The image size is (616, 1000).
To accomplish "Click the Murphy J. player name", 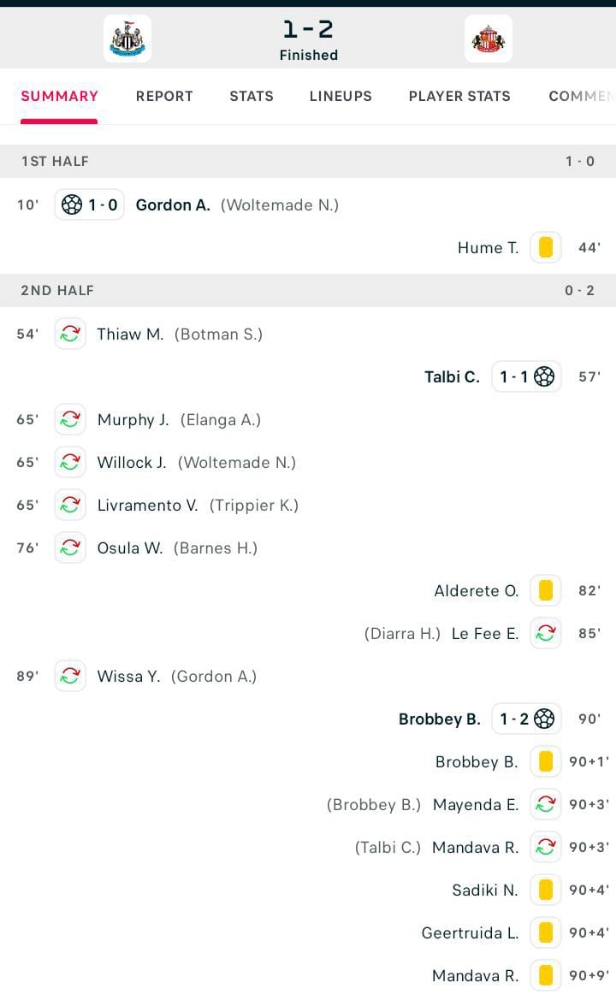I will (x=133, y=420).
